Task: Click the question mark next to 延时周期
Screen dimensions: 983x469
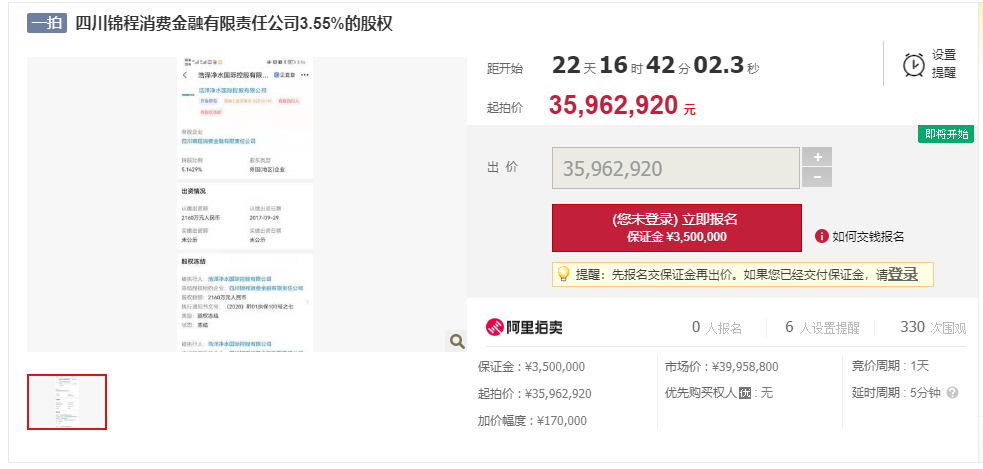Action: pos(952,393)
